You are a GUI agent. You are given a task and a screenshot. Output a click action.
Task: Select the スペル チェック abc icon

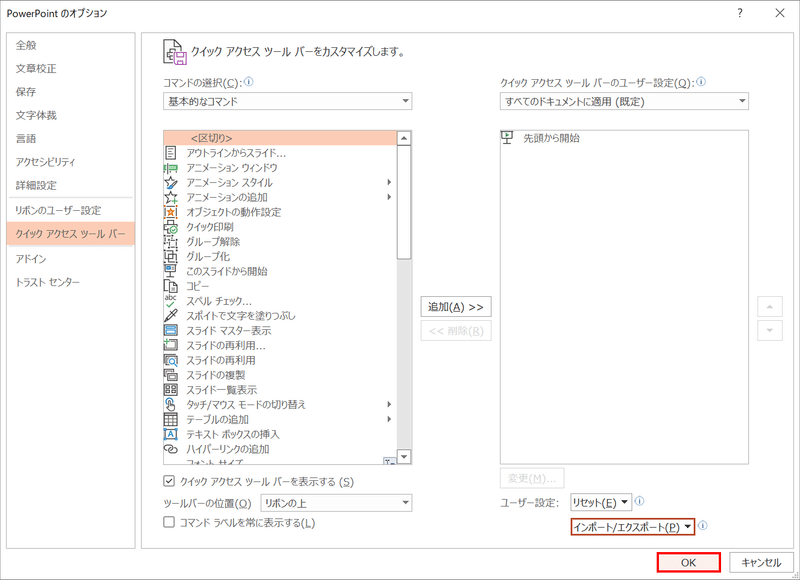click(171, 300)
